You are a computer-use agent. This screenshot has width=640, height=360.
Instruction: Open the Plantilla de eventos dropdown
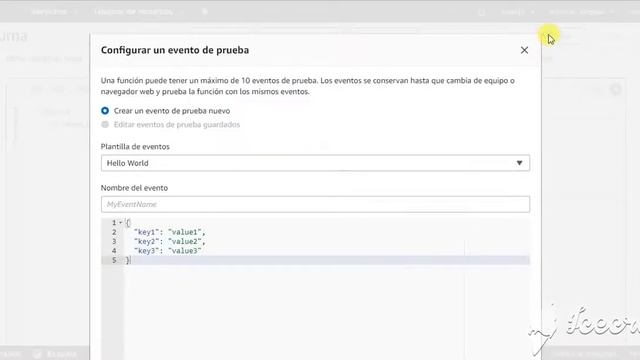[315, 163]
